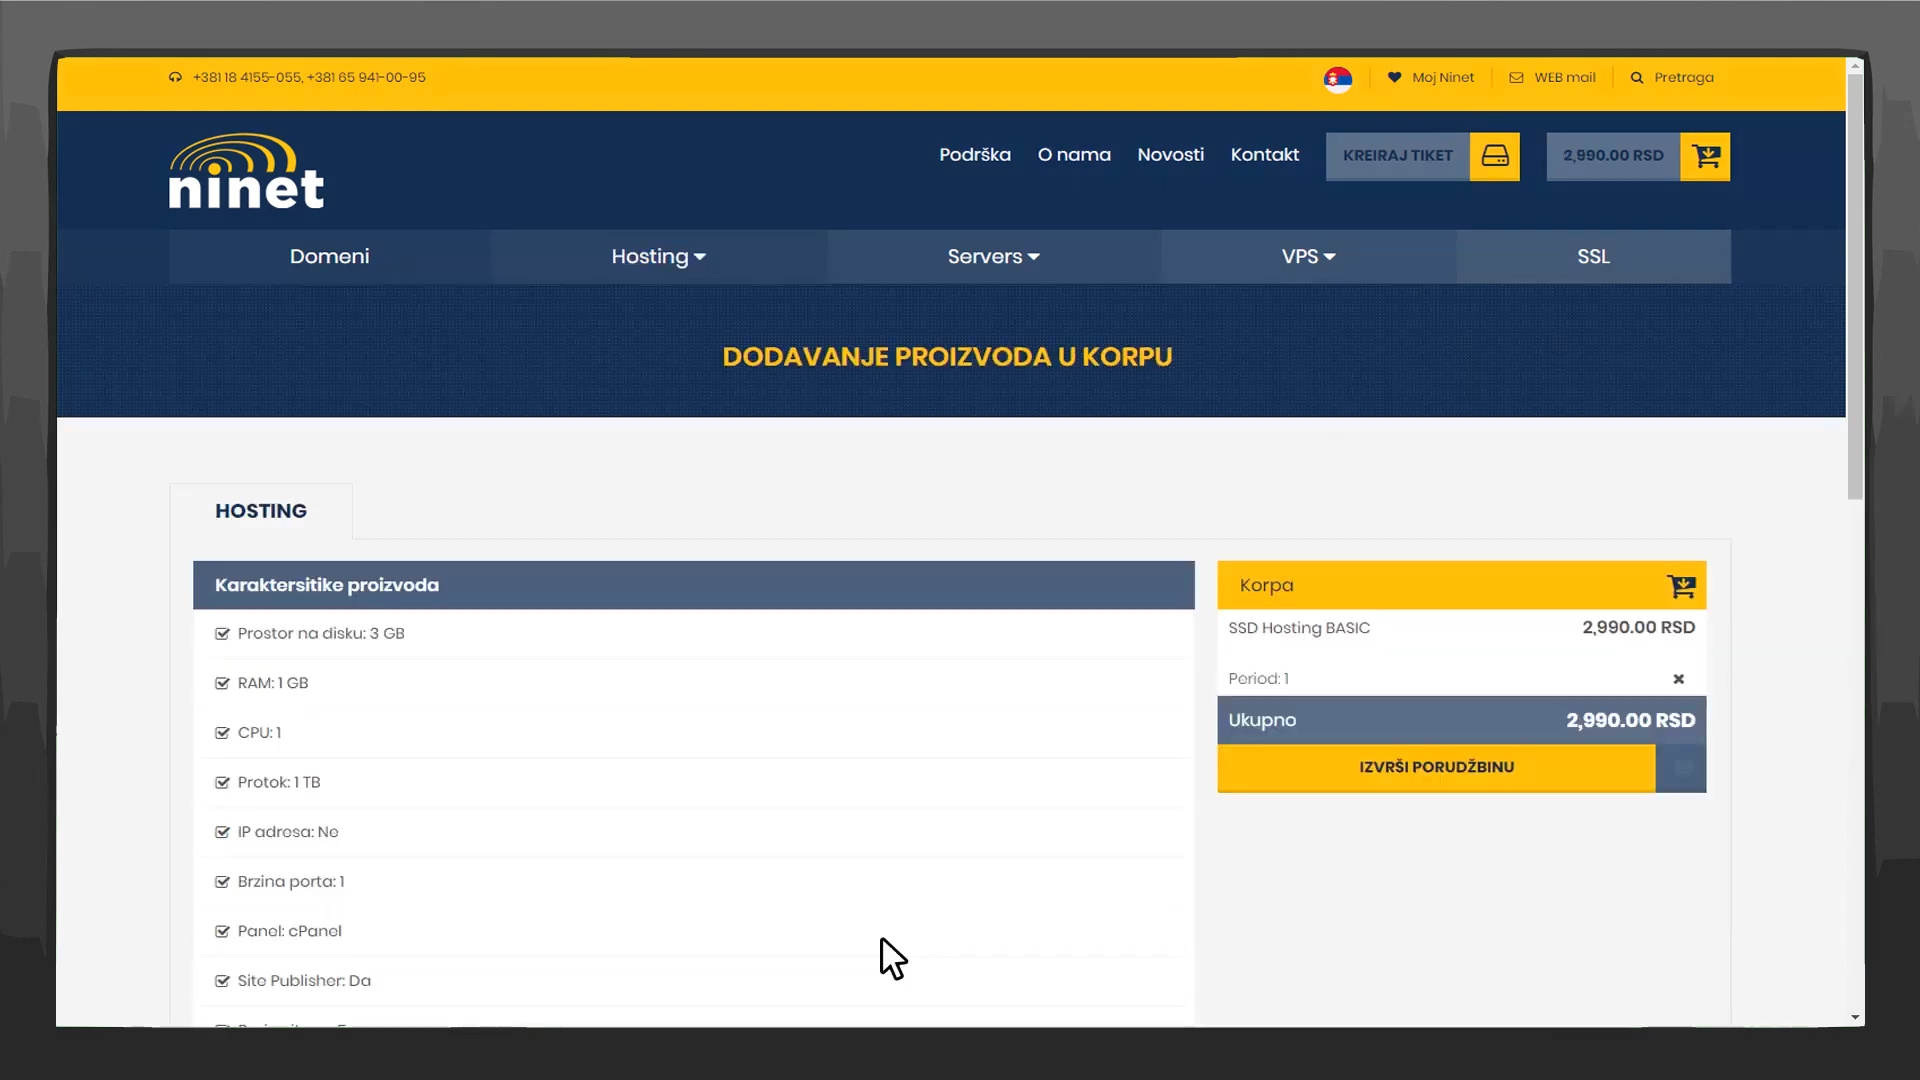Screen dimensions: 1920x1080
Task: Click check icon beside Protok: 1 TB
Action: (x=222, y=782)
